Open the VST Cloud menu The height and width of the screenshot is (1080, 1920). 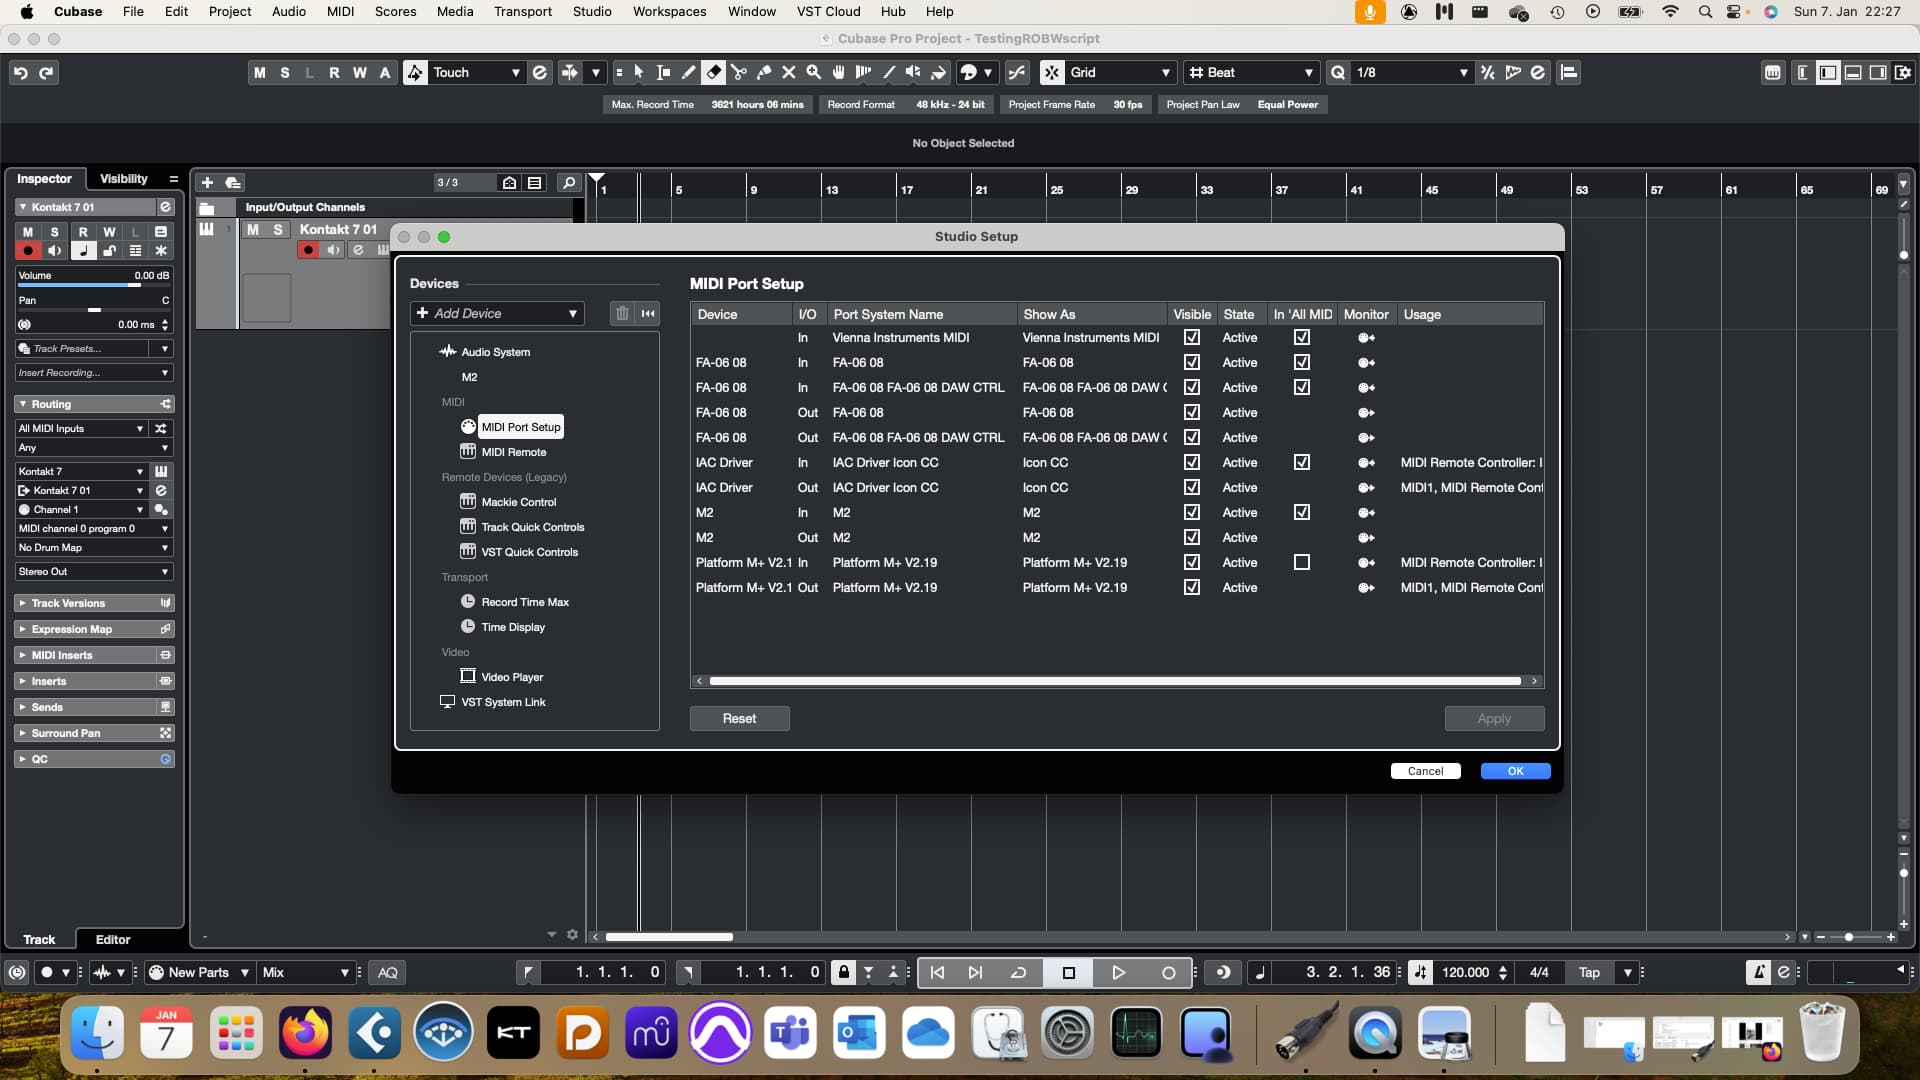[x=828, y=11]
